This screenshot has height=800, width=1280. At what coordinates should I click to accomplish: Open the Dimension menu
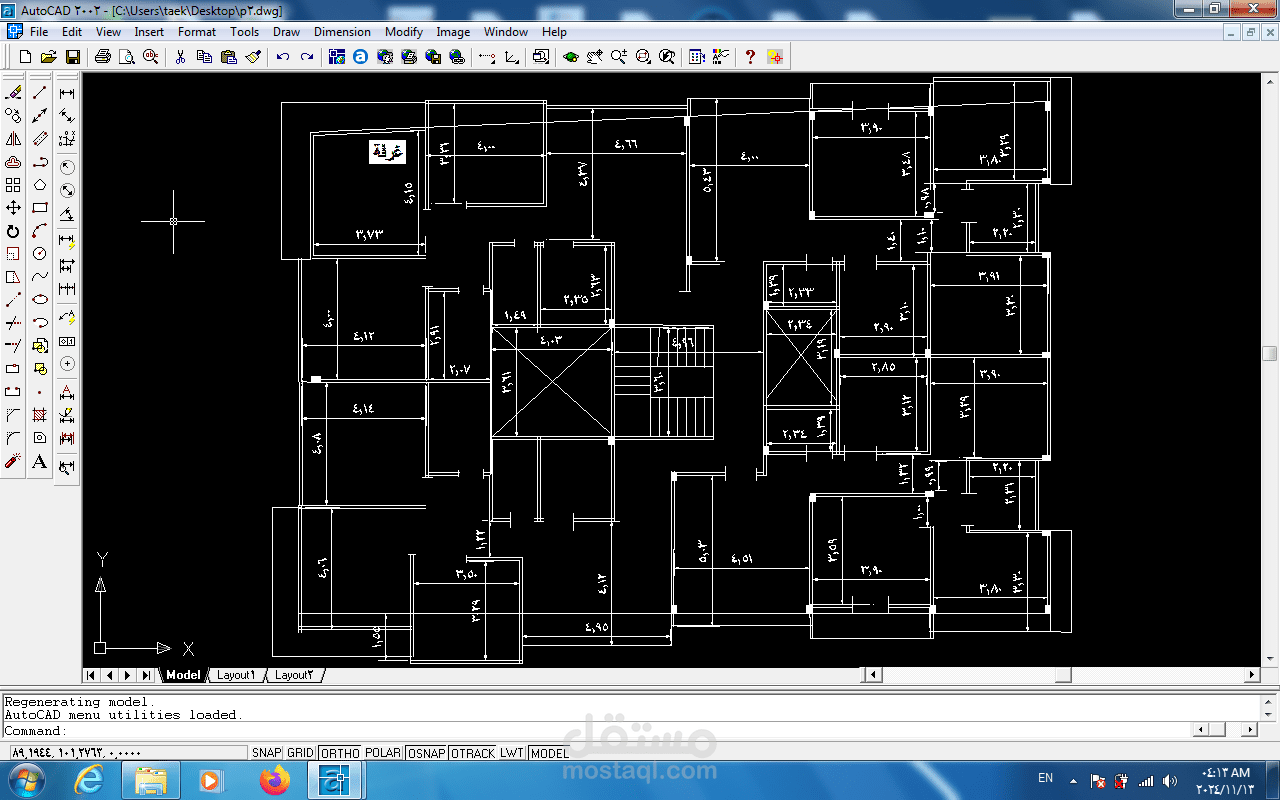tap(342, 32)
